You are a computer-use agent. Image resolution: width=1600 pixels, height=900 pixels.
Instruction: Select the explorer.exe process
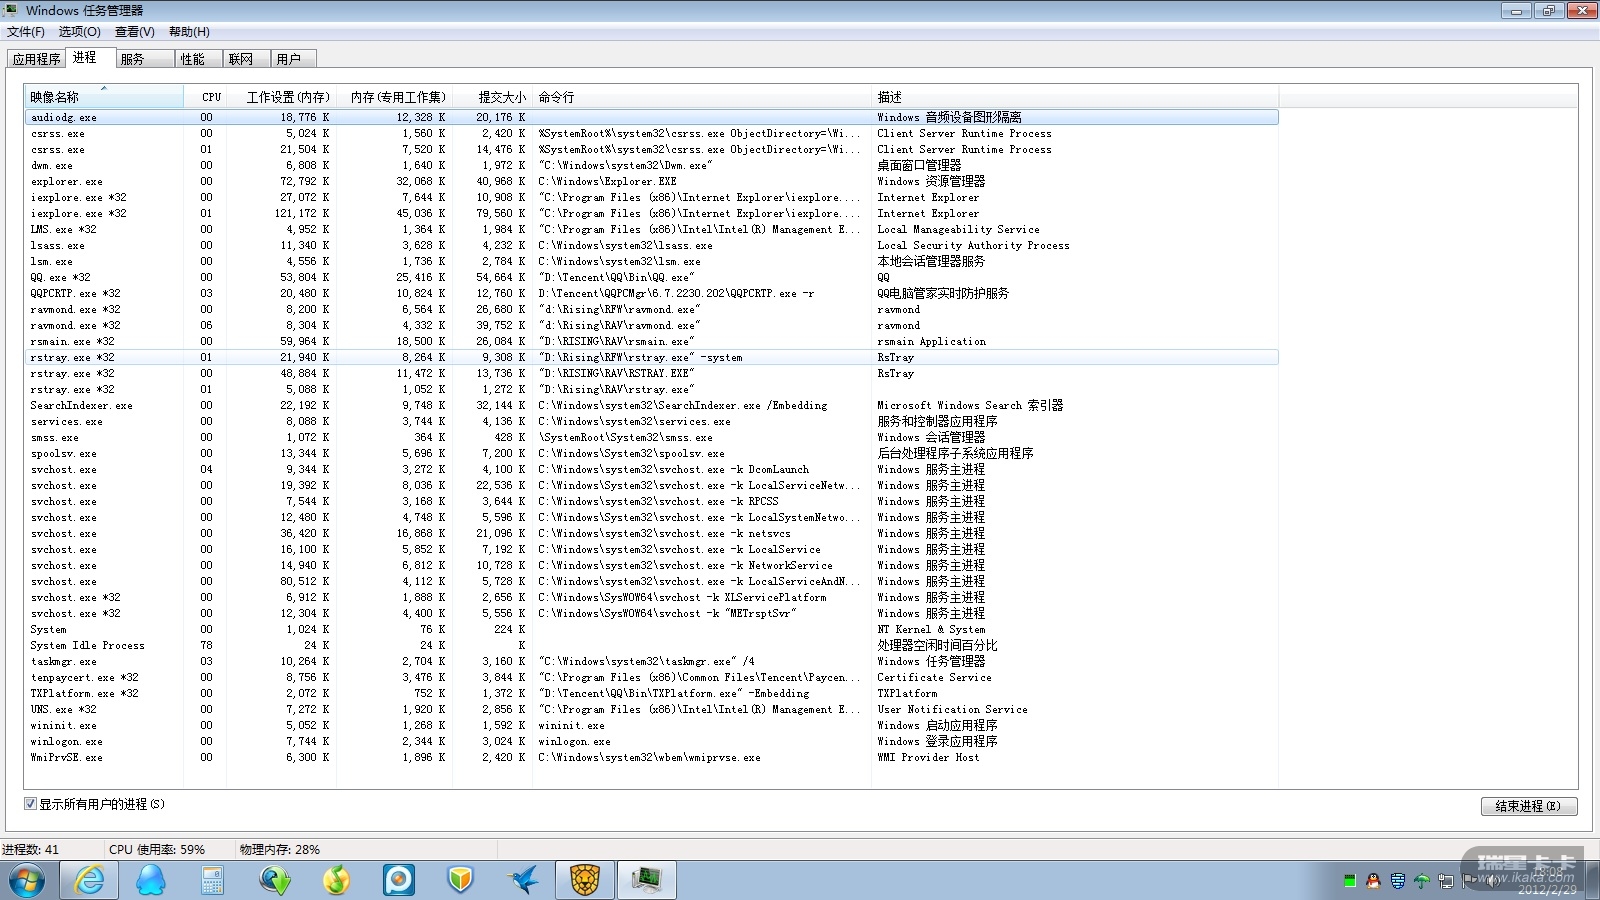click(x=651, y=181)
